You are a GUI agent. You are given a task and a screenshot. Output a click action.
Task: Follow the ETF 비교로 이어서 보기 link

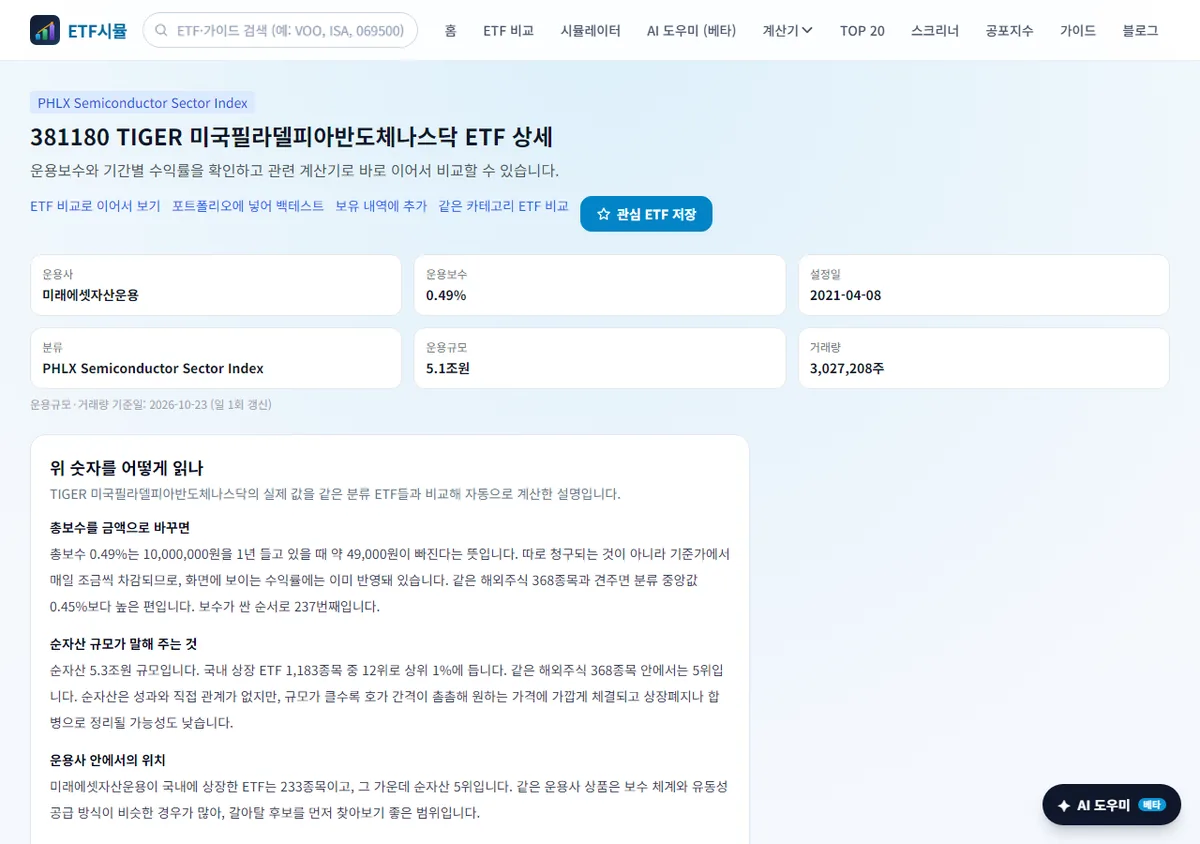(x=95, y=206)
